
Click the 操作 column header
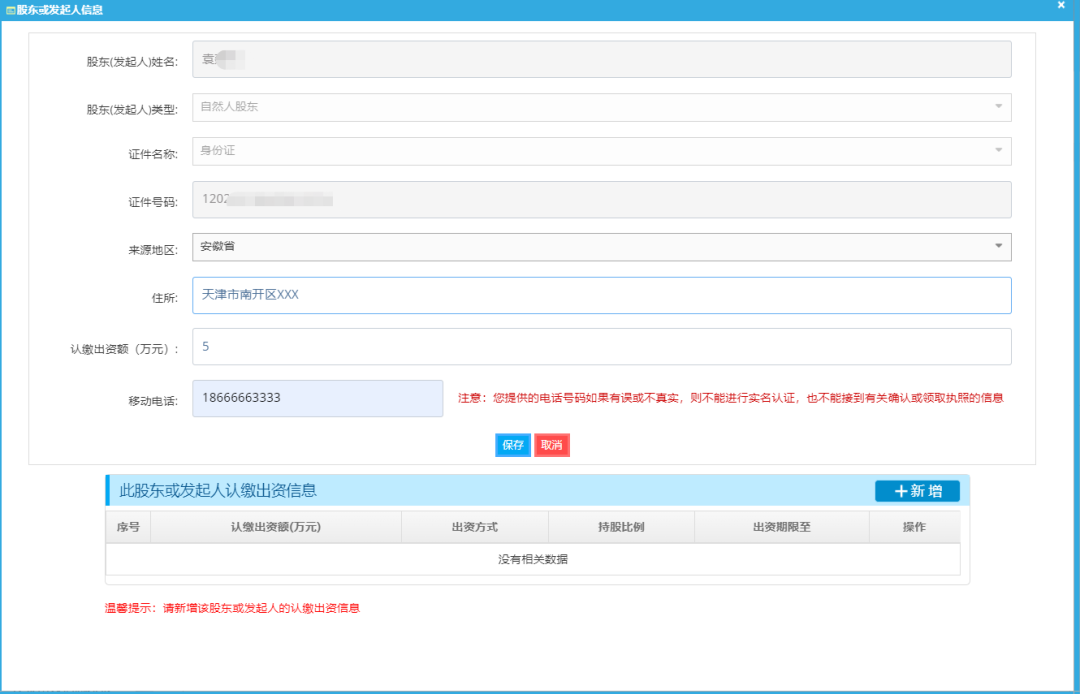(914, 527)
